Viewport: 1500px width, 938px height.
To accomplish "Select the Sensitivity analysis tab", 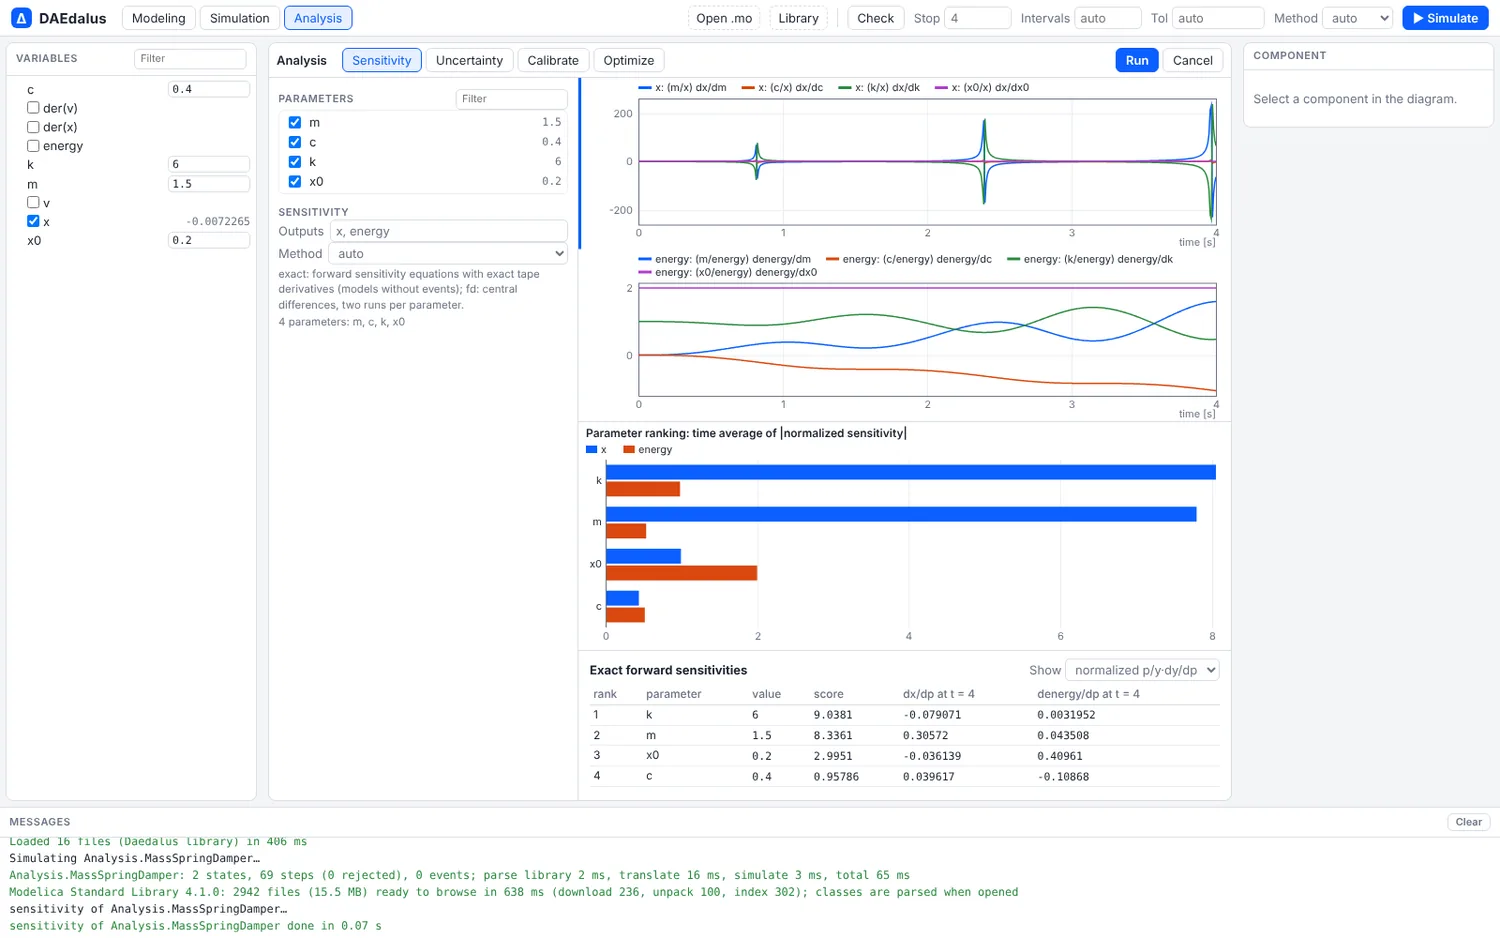I will pos(382,60).
